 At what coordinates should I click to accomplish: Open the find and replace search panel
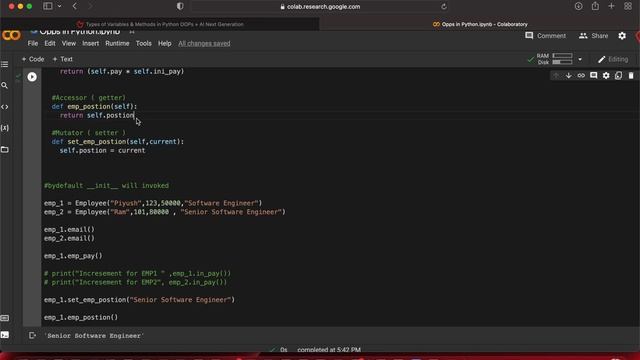tap(5, 86)
